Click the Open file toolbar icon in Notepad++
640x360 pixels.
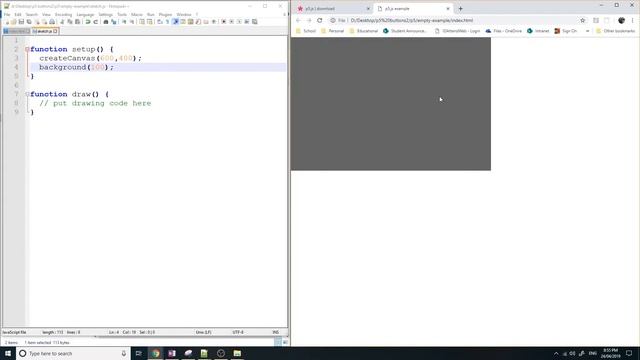[13, 22]
